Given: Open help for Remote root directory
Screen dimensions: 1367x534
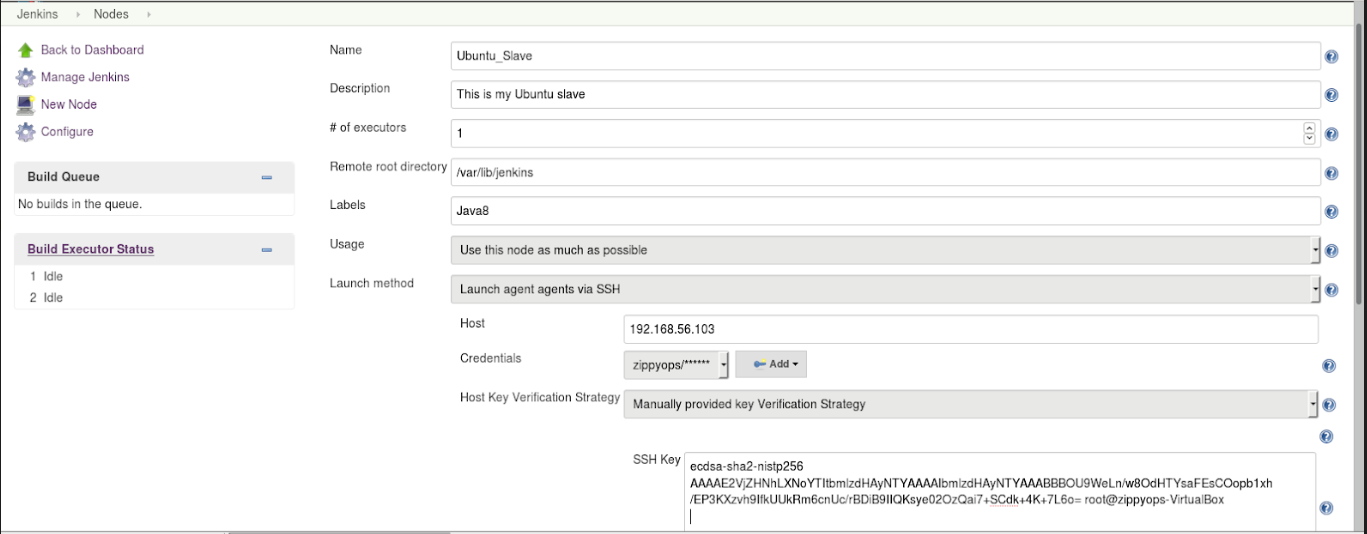Looking at the screenshot, I should (x=1331, y=173).
